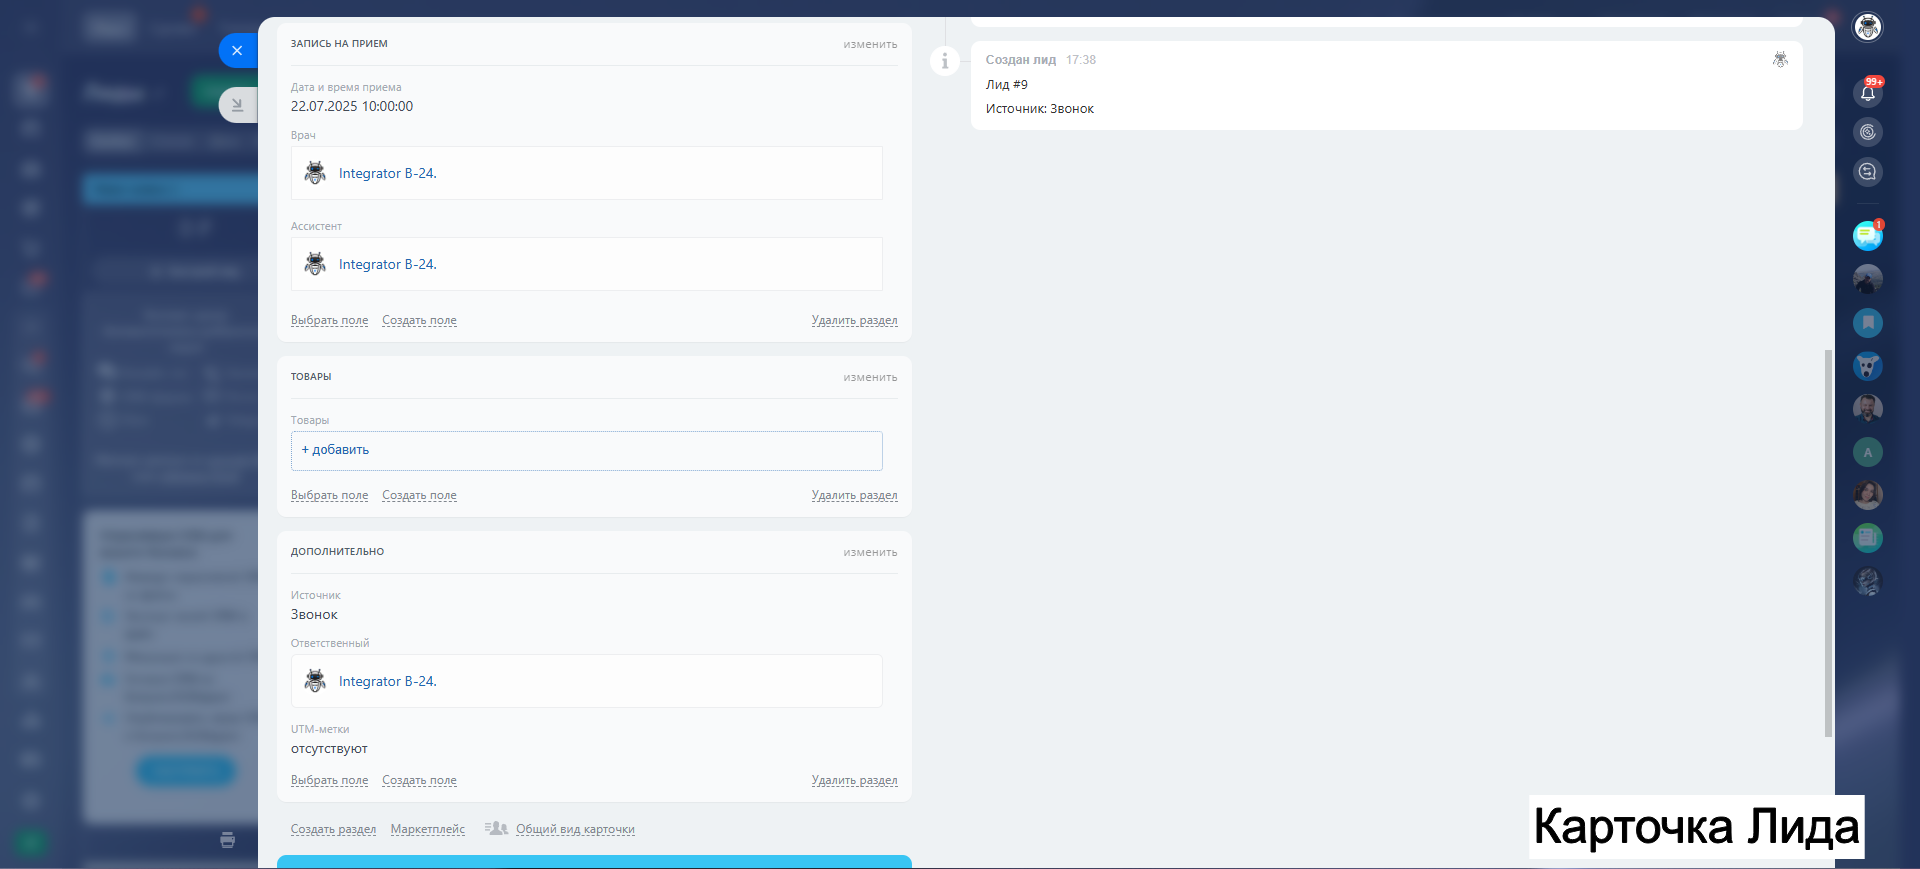
Task: Click Выбрать поле in Дополнительно section
Action: 329,780
